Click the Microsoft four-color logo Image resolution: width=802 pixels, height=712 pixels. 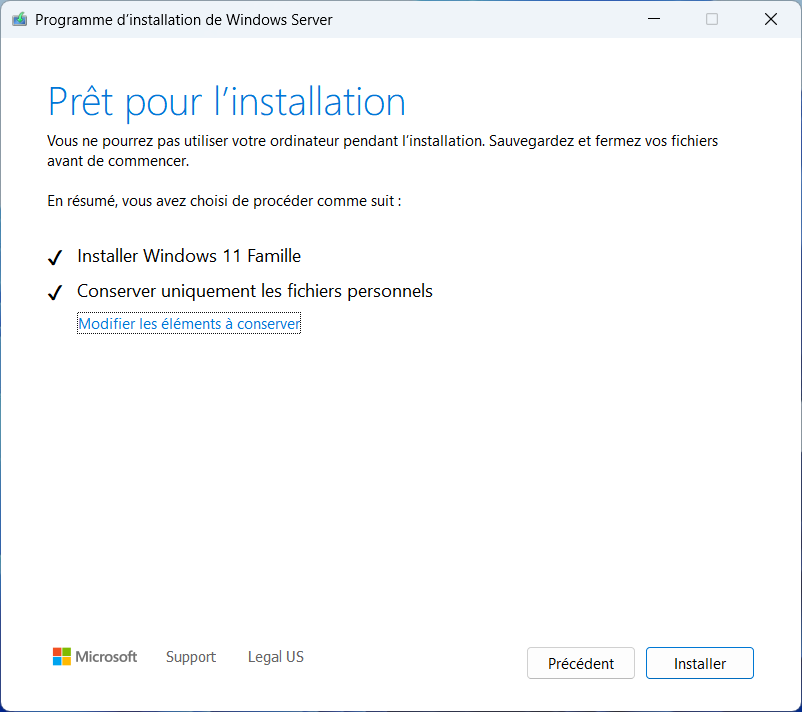pyautogui.click(x=62, y=656)
